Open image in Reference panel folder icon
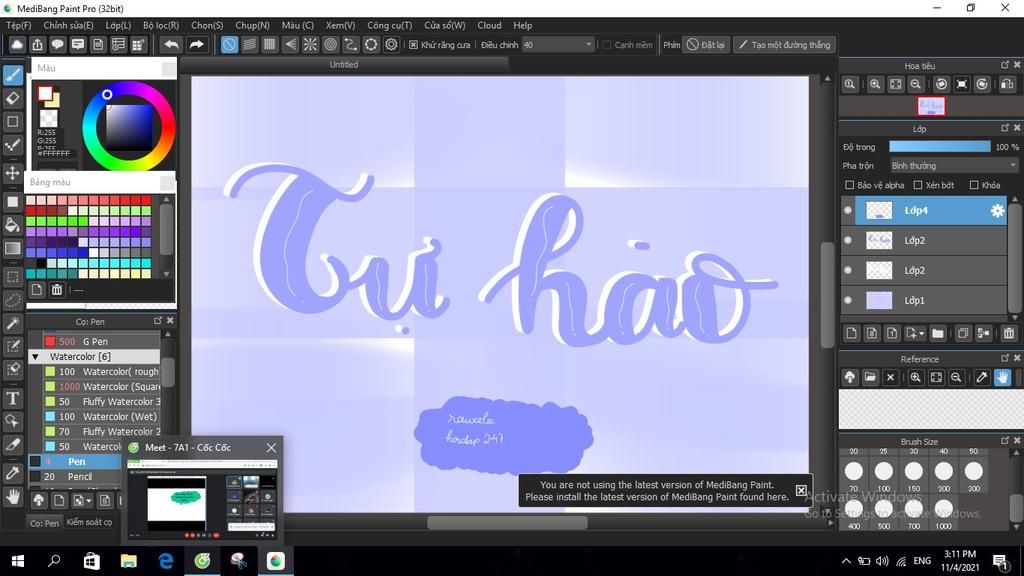 coord(870,377)
